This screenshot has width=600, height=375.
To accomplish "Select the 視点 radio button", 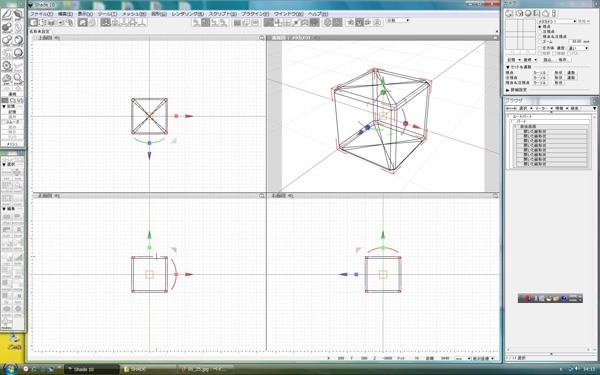I will click(540, 26).
